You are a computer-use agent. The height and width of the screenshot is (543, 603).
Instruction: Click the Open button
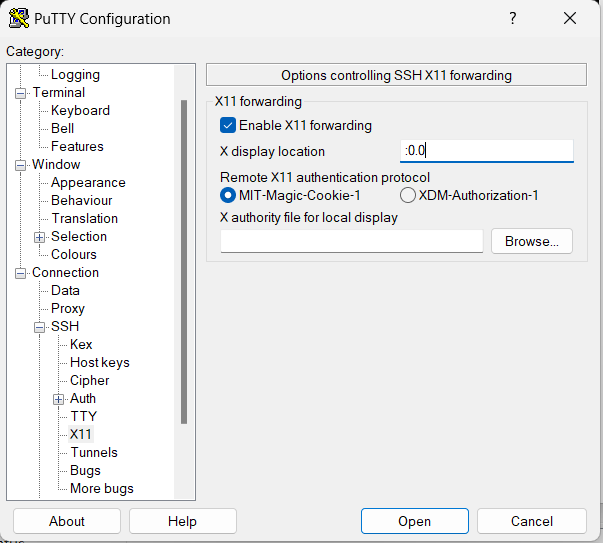pyautogui.click(x=415, y=521)
